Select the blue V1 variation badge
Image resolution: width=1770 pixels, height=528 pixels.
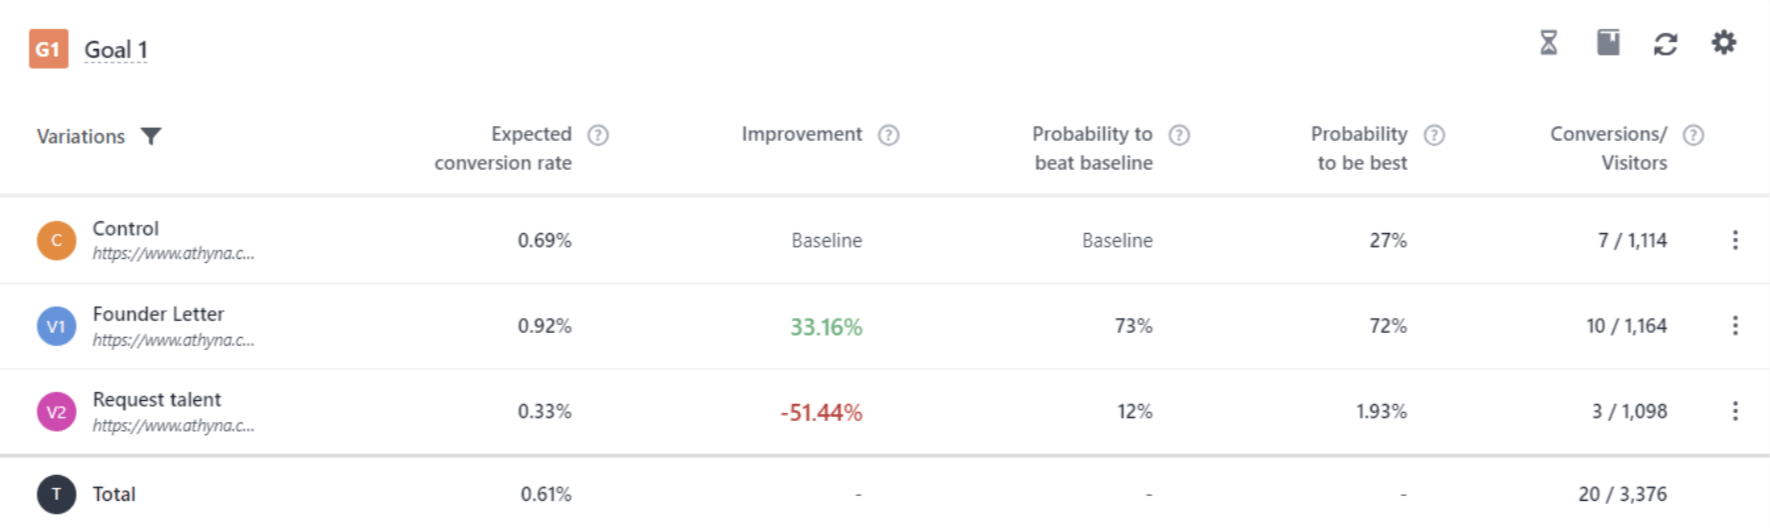click(x=56, y=327)
